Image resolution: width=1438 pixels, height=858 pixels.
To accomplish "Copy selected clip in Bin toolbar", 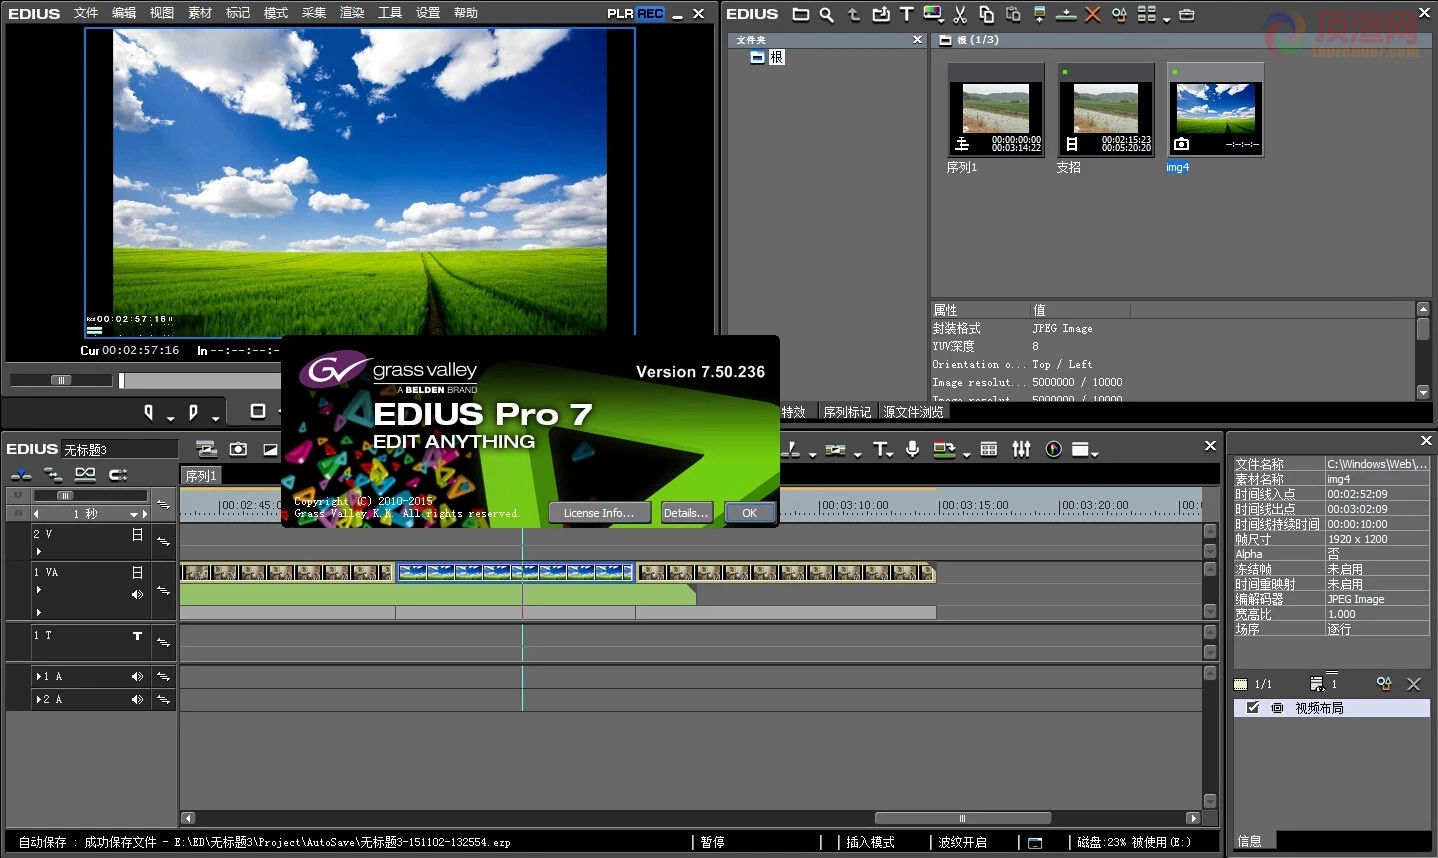I will coord(986,14).
